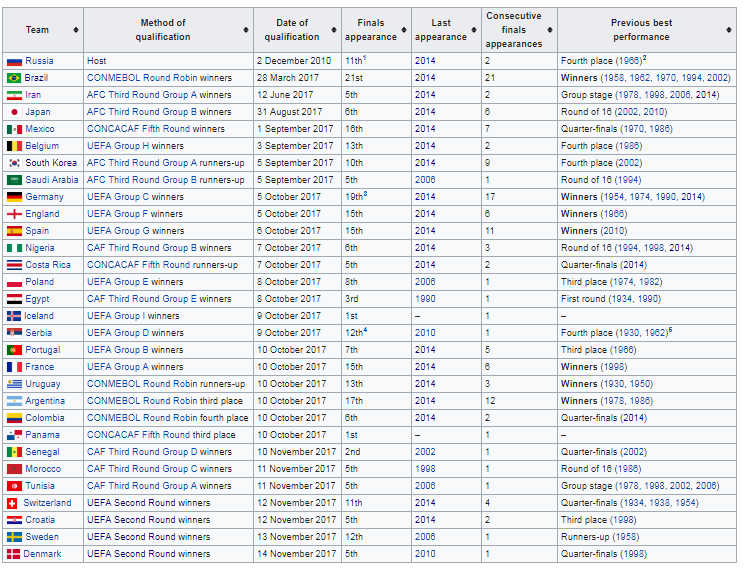The width and height of the screenshot is (746, 568).
Task: Click the Spain flag icon
Action: [x=14, y=231]
